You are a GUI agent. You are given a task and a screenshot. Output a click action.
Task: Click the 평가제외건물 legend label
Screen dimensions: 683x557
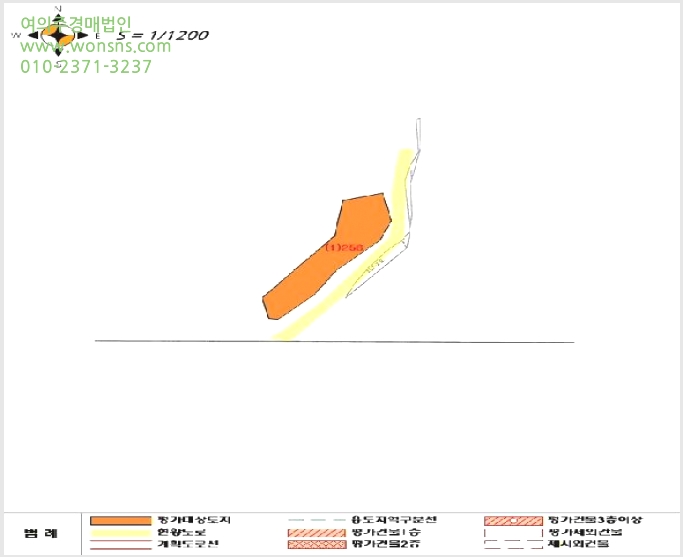(585, 532)
